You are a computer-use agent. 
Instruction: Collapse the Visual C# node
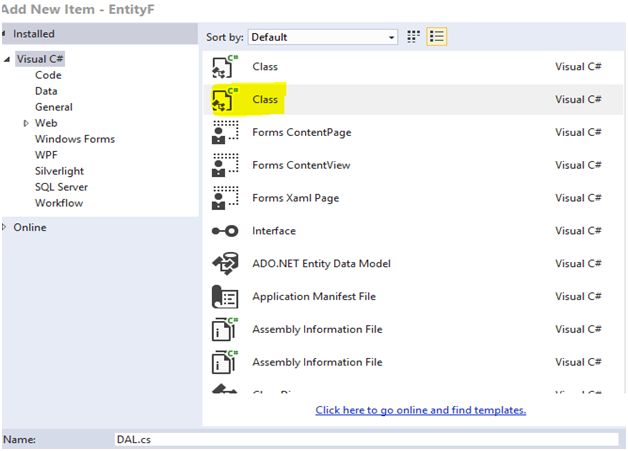click(7, 59)
